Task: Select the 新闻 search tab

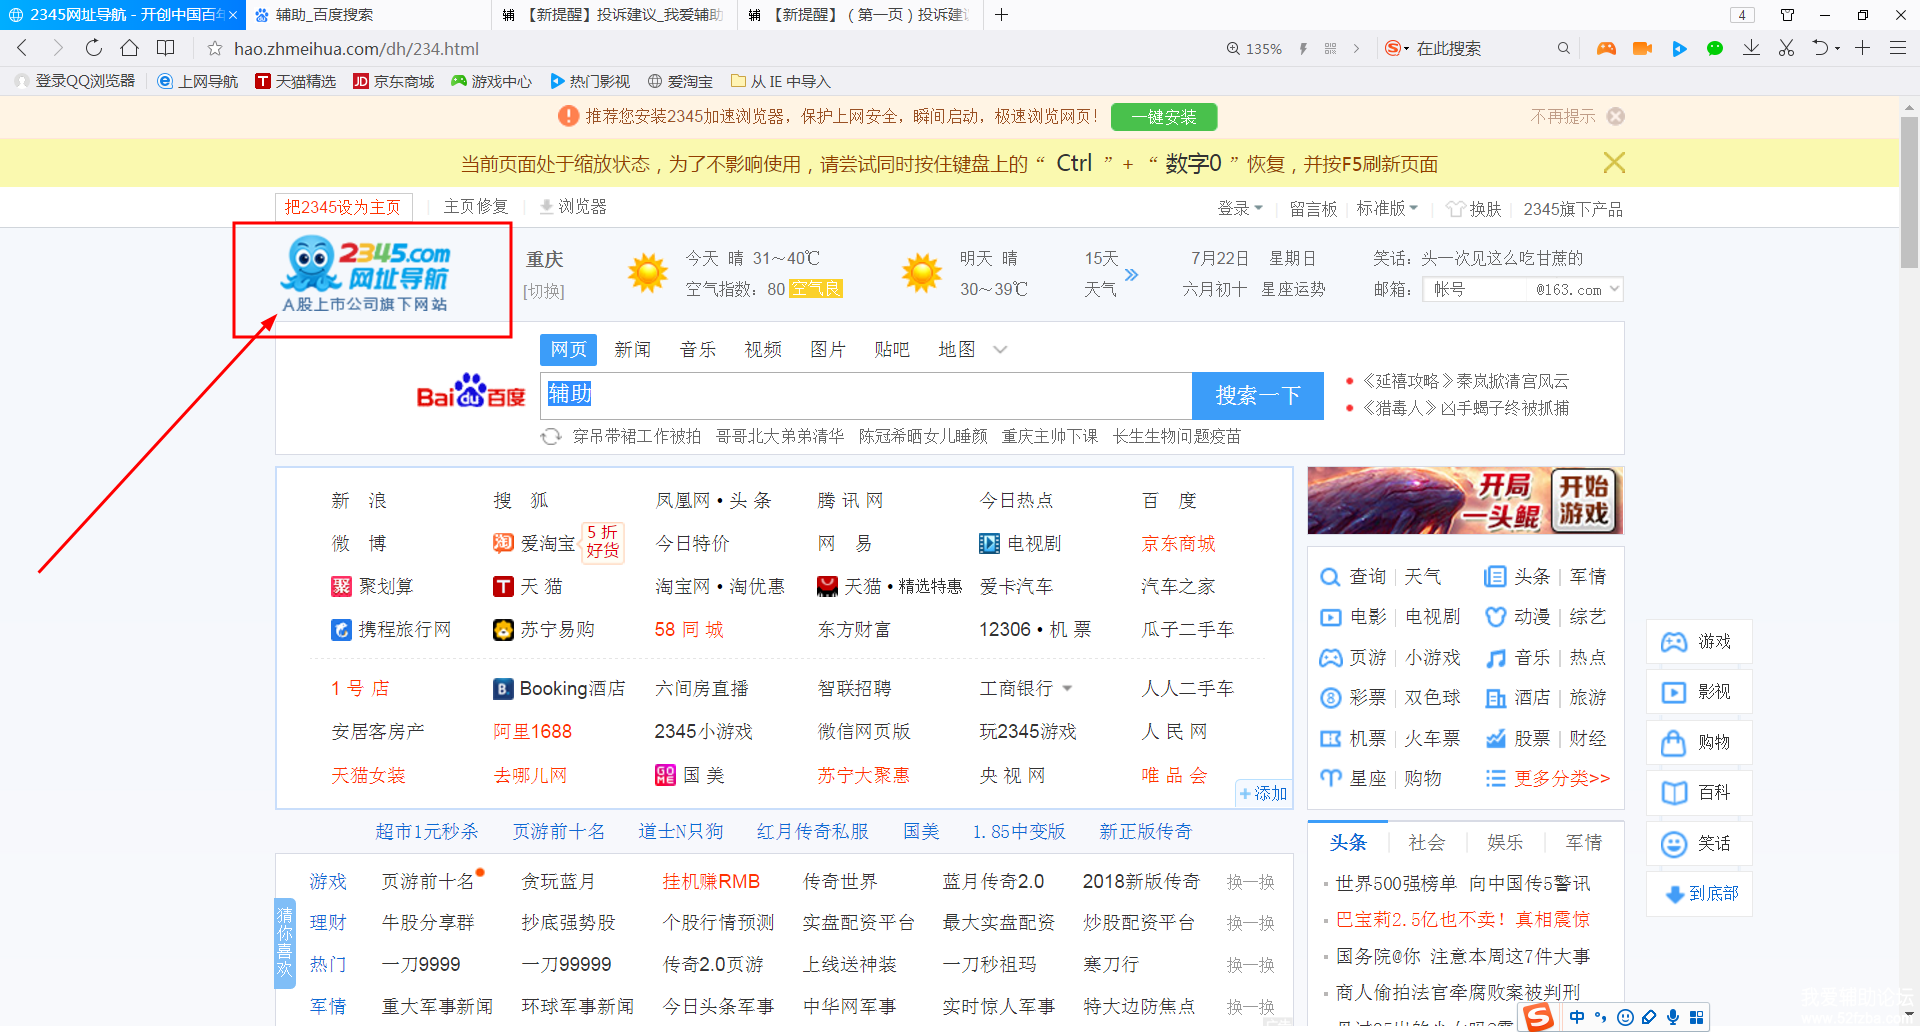Action: [632, 349]
